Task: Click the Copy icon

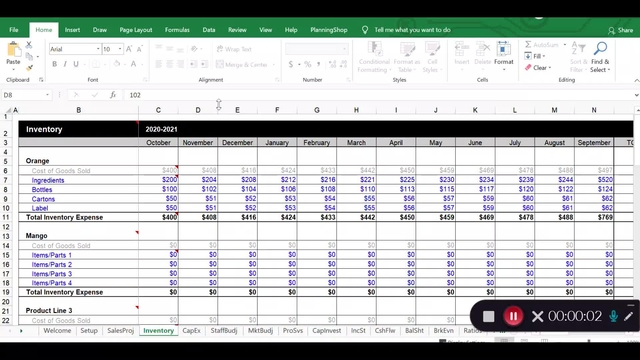Action: [x=29, y=56]
